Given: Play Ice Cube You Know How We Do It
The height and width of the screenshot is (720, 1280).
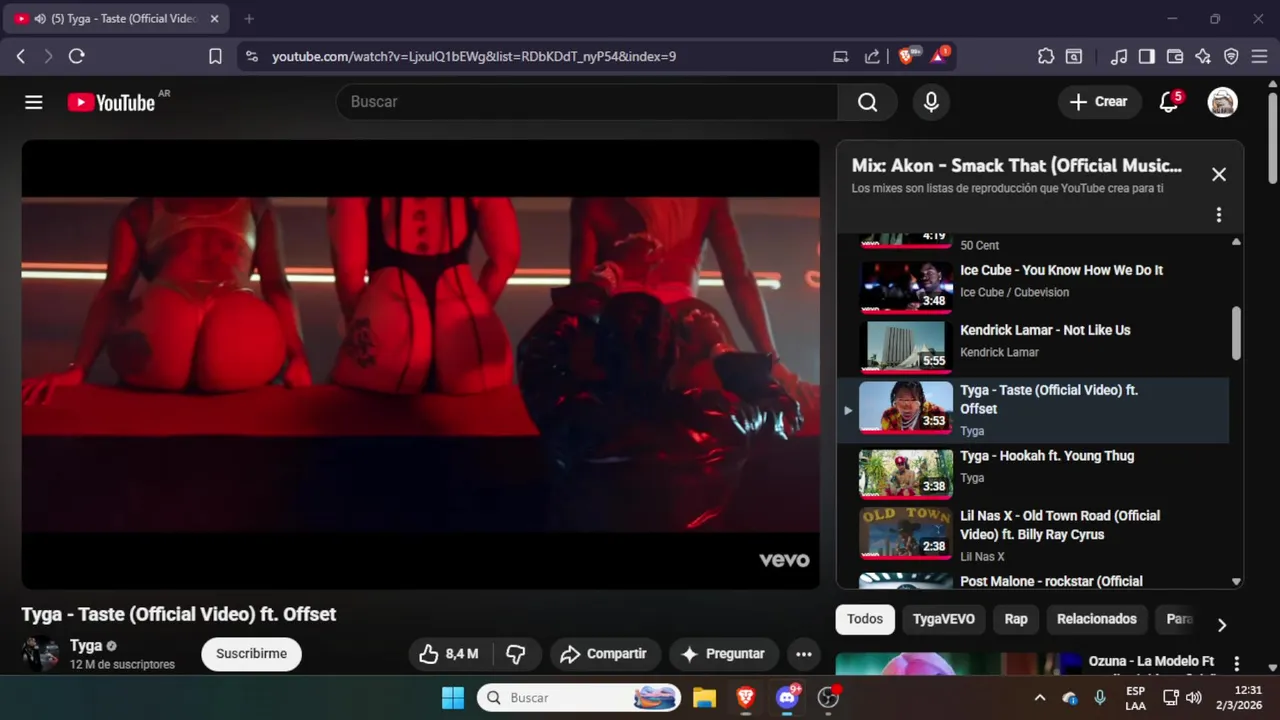Looking at the screenshot, I should [1034, 287].
